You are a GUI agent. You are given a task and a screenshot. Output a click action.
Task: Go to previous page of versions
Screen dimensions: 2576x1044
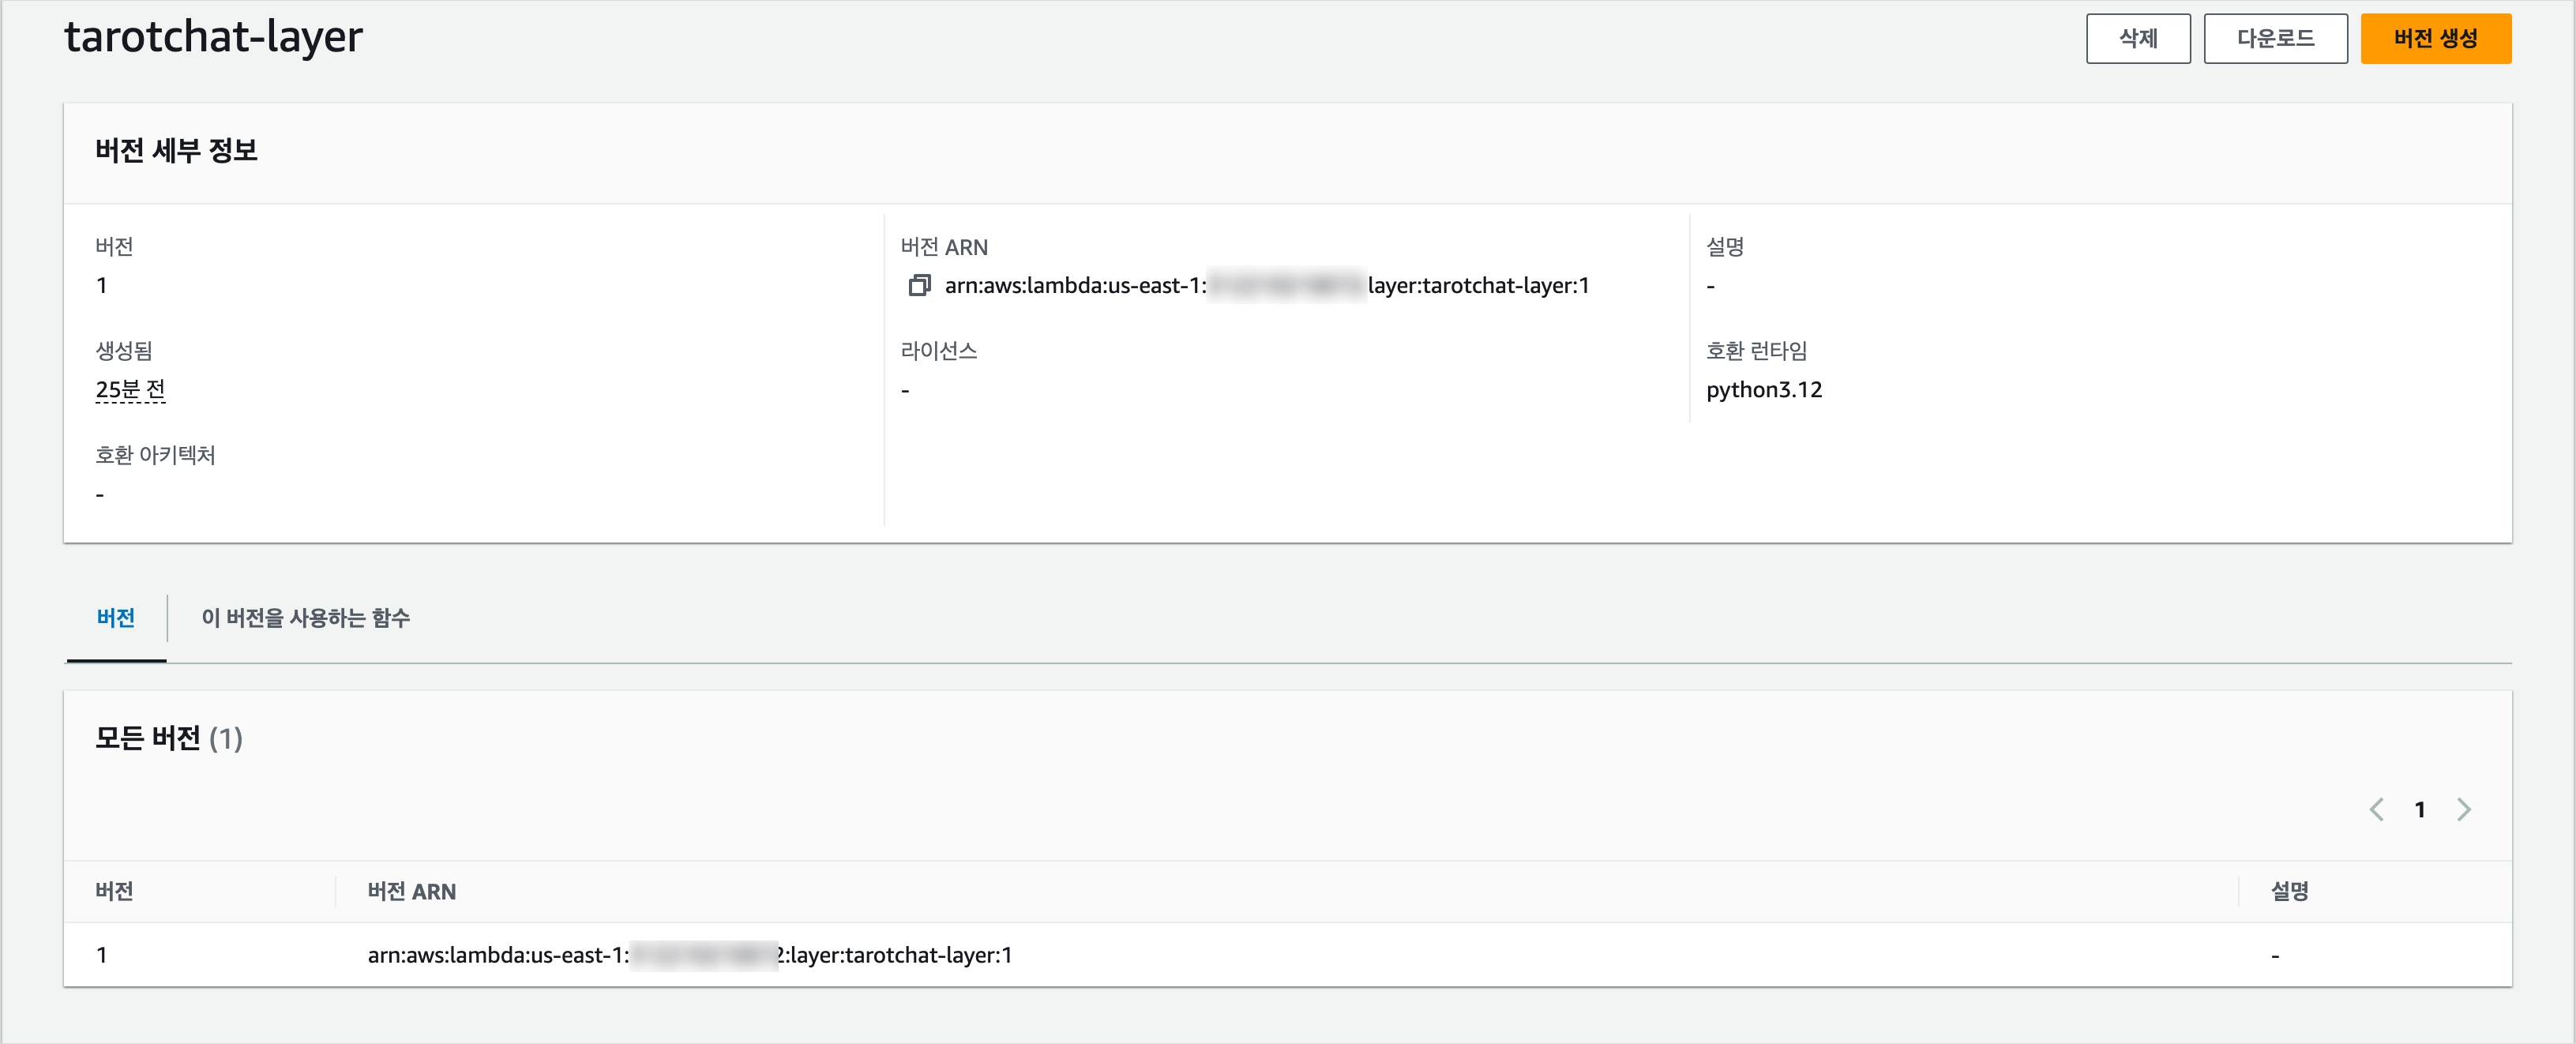[x=2376, y=809]
